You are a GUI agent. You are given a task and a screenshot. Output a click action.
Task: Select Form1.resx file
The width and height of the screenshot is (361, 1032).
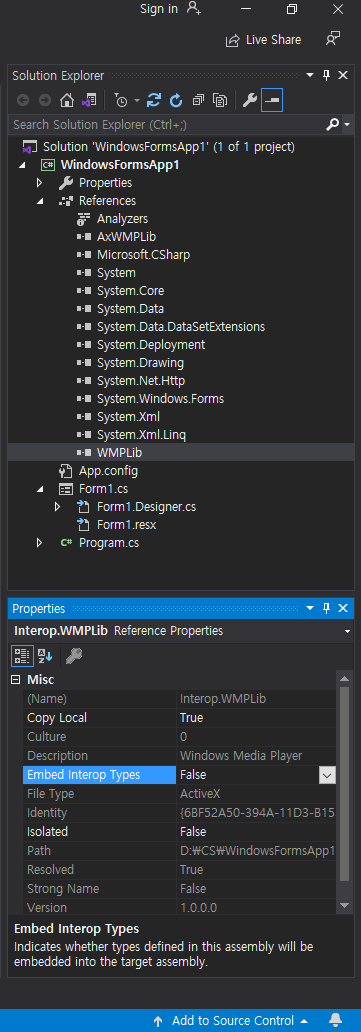(x=126, y=525)
